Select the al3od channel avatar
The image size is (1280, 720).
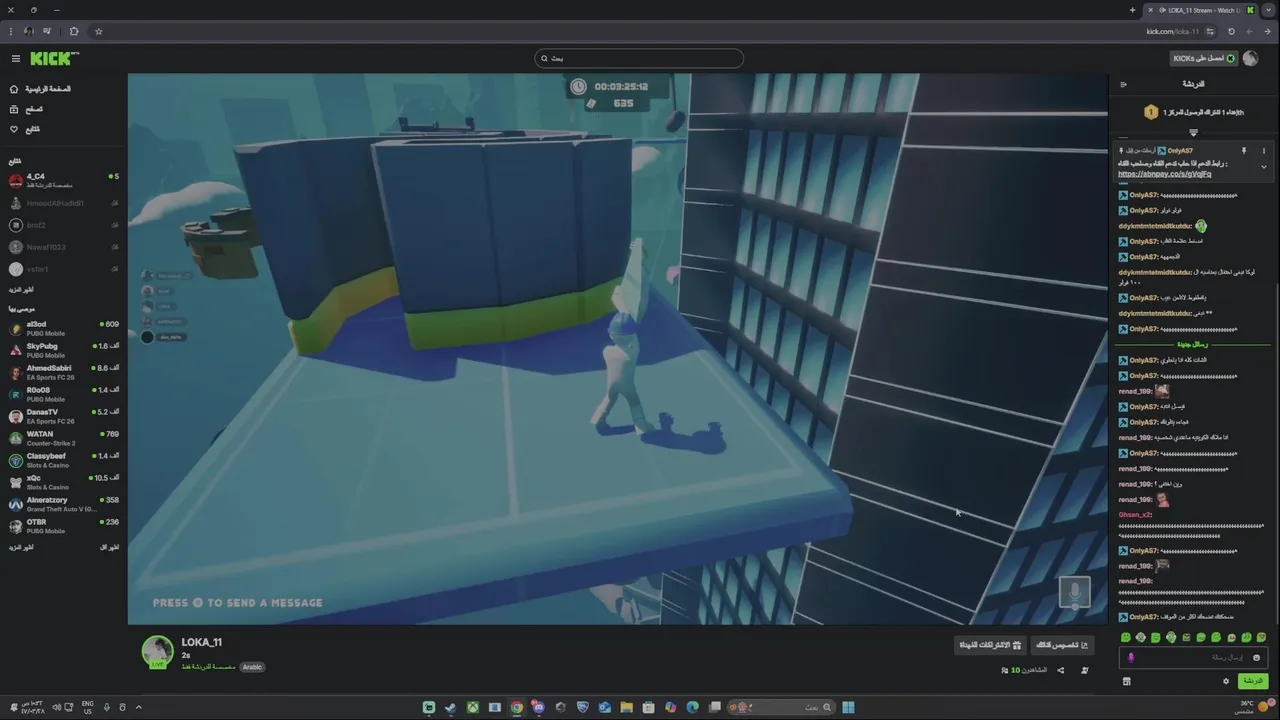pos(16,328)
